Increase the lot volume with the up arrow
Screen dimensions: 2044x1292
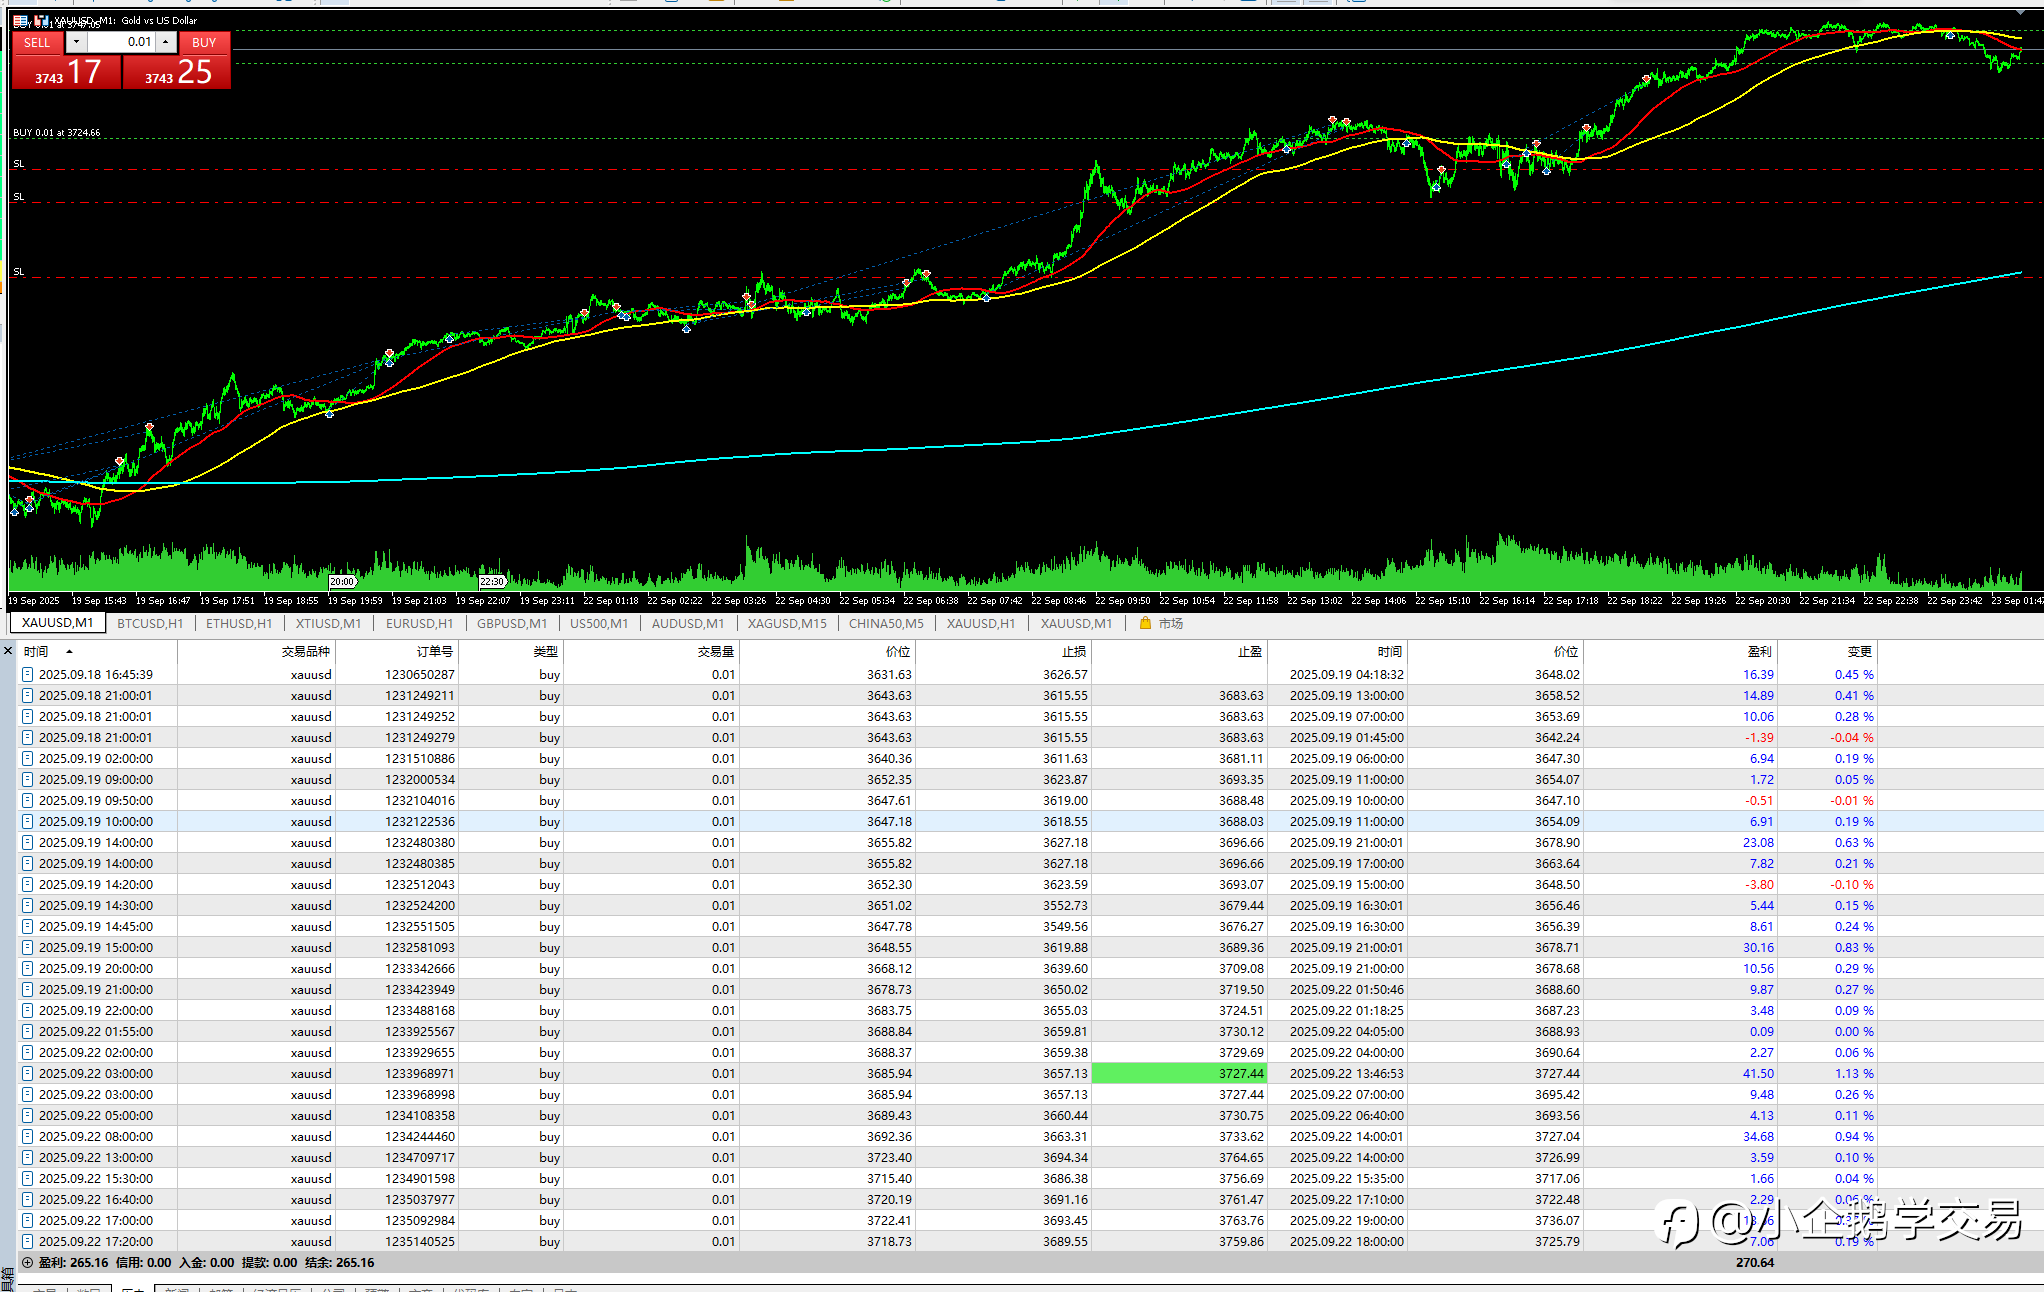coord(166,42)
